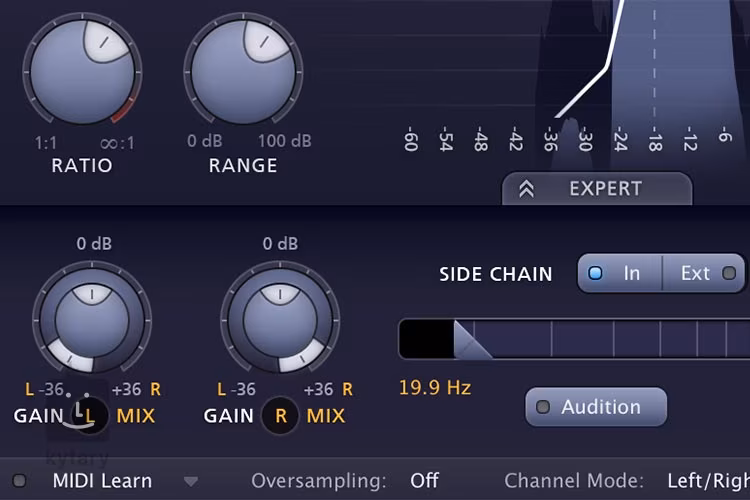Select side chain In mode
The image size is (750, 500).
click(620, 273)
